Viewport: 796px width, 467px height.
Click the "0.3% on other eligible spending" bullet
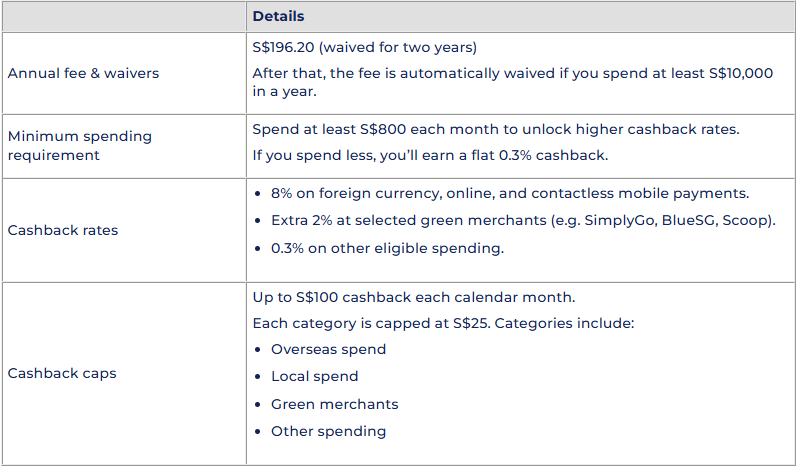(x=388, y=247)
